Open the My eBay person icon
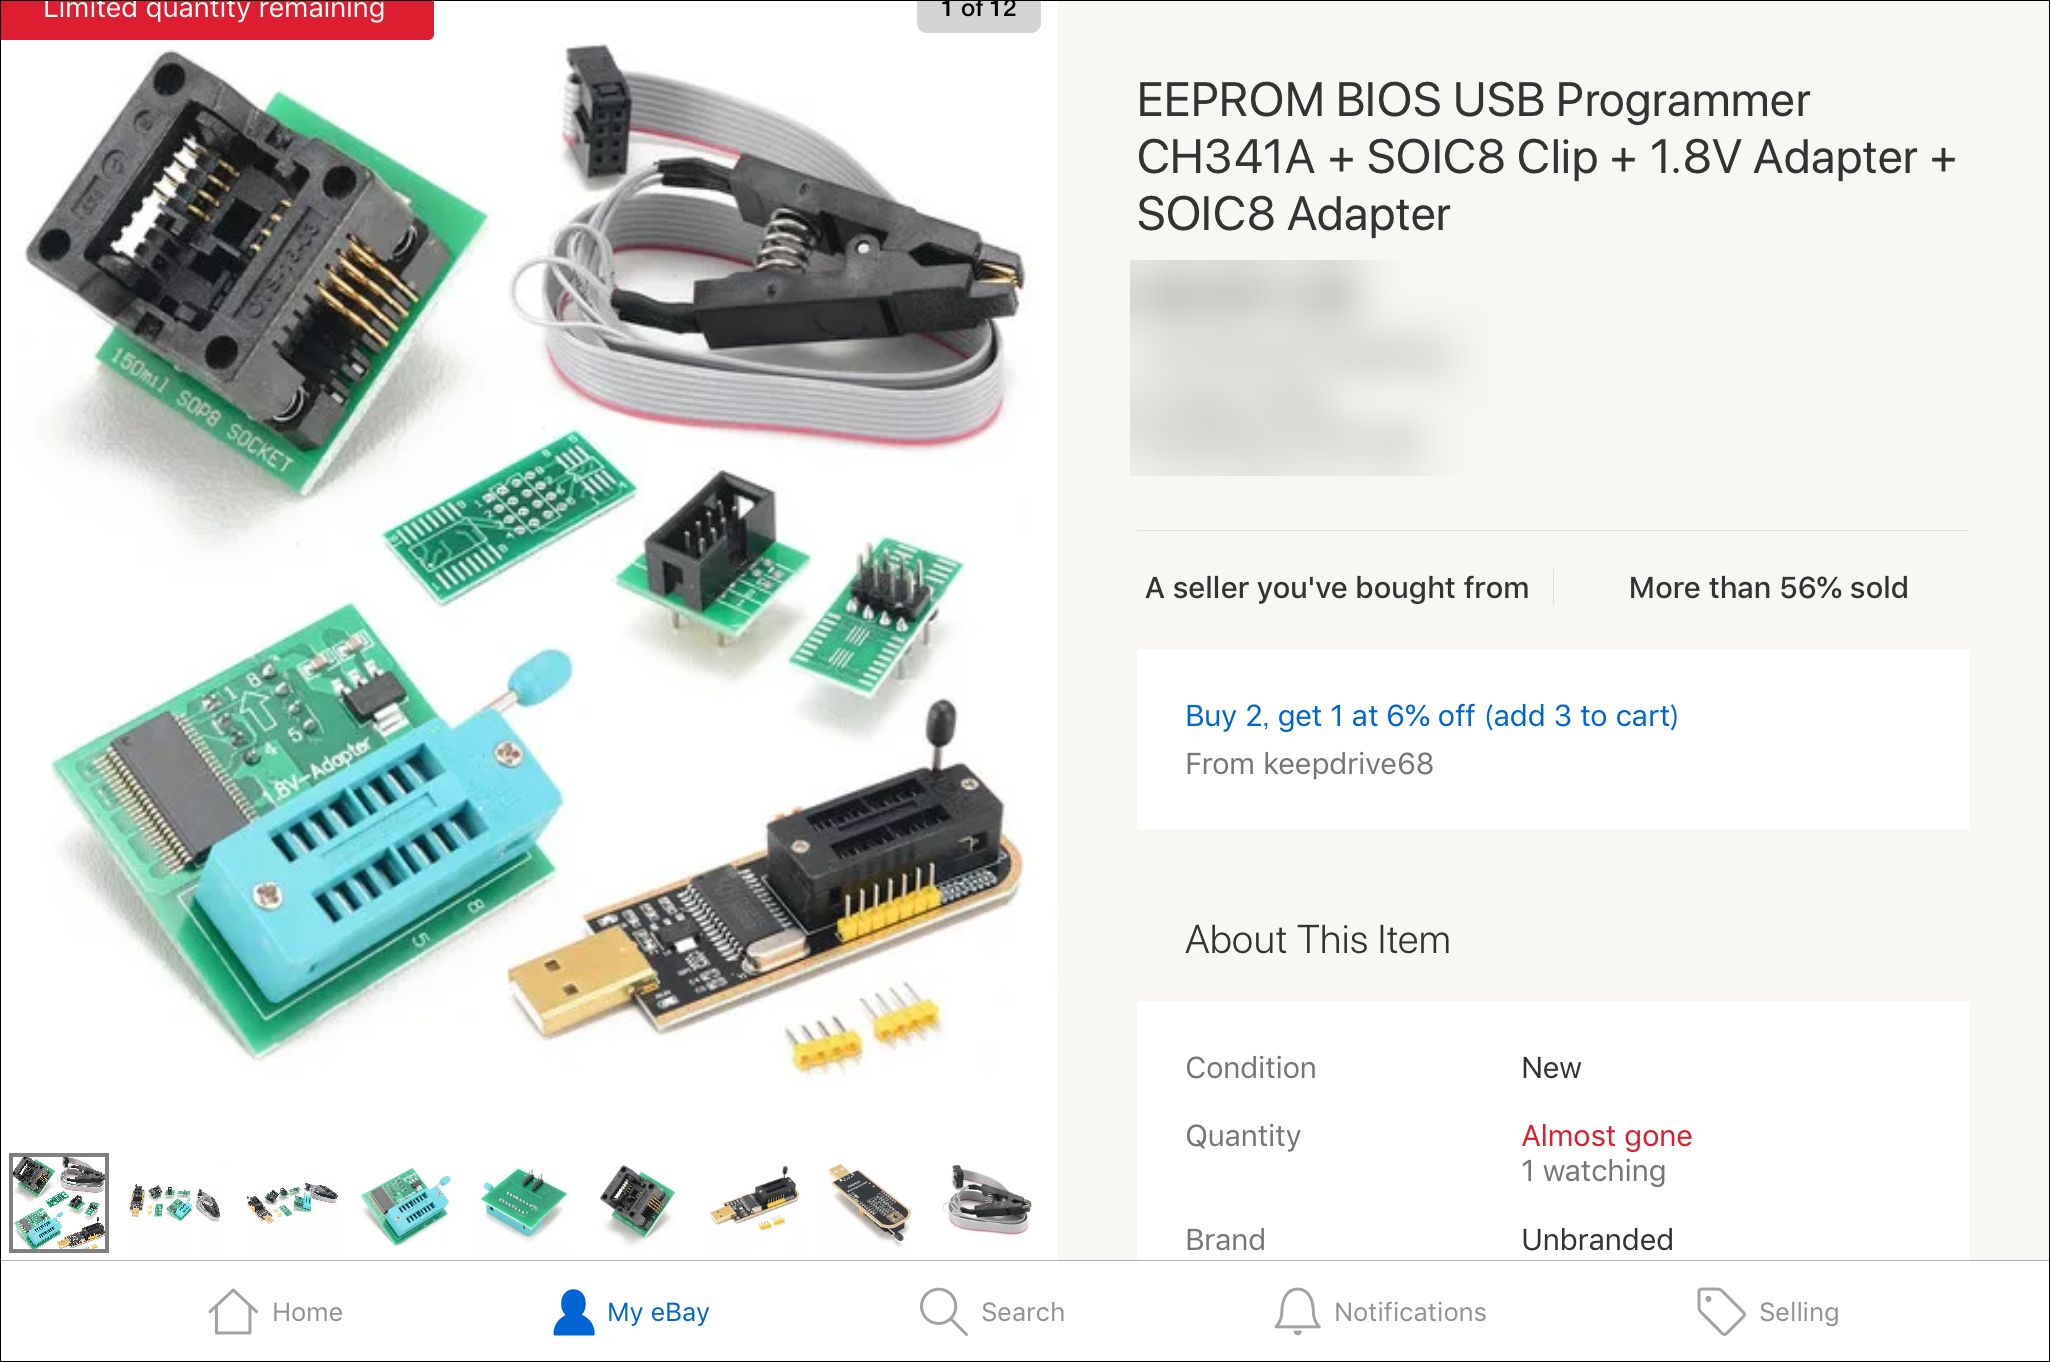2050x1362 pixels. pyautogui.click(x=574, y=1311)
